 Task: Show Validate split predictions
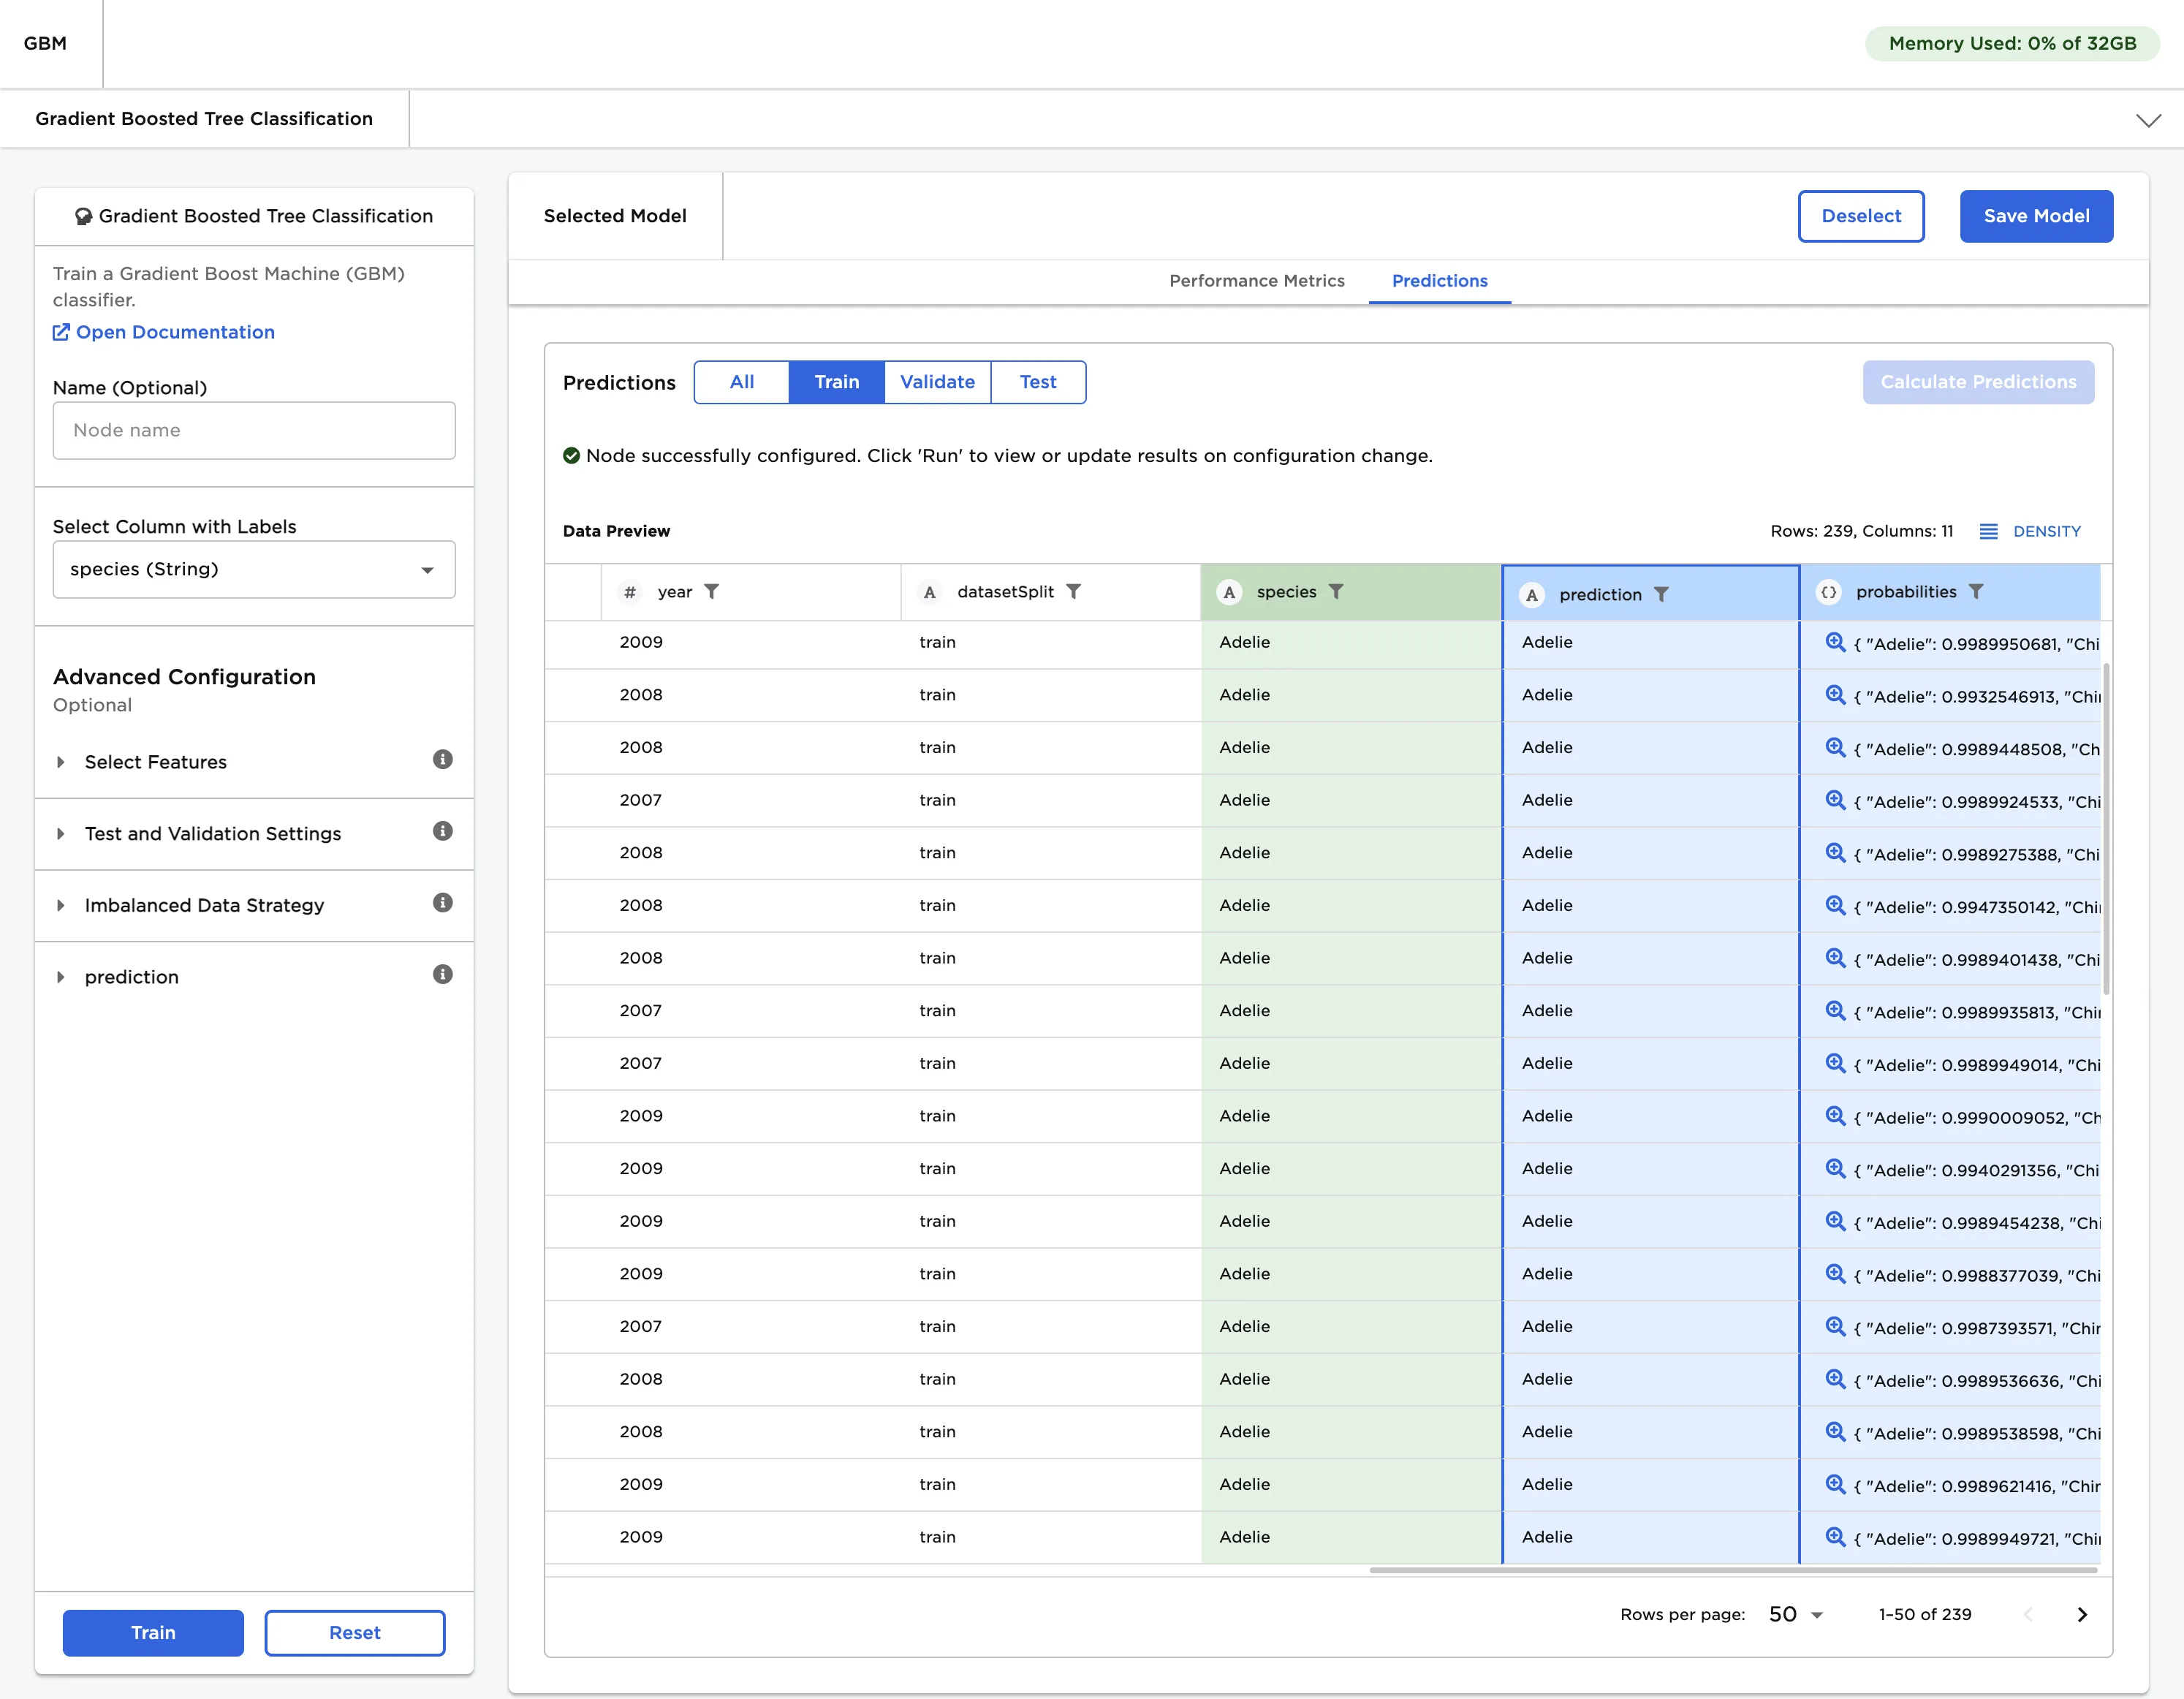(x=937, y=382)
